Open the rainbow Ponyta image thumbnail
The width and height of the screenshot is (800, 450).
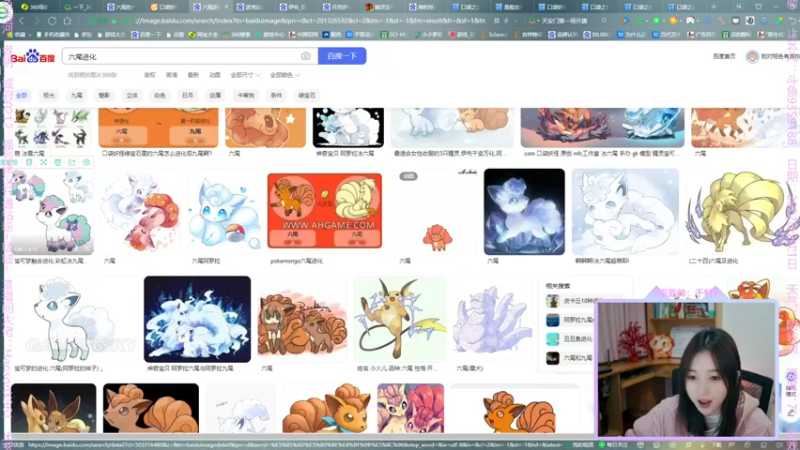pos(51,212)
